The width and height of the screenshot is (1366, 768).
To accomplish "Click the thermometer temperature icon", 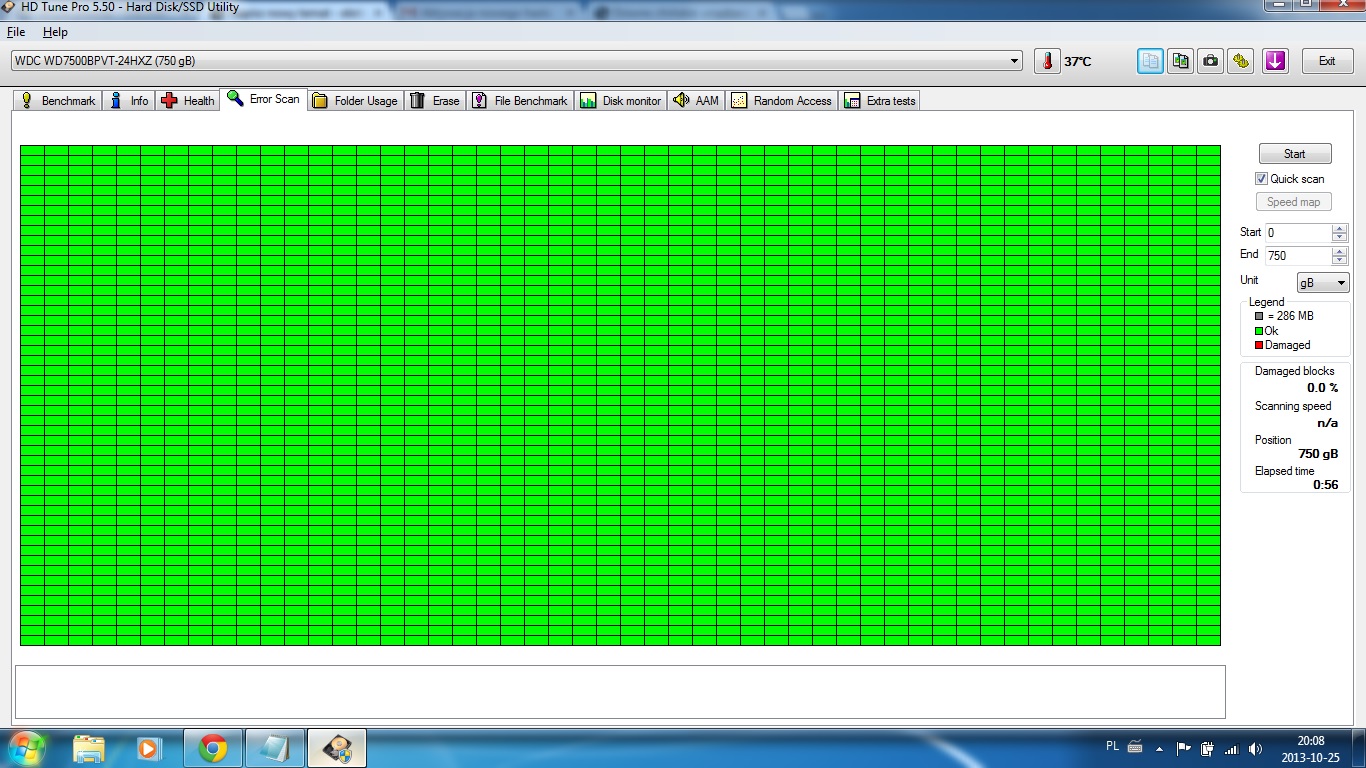I will 1047,61.
